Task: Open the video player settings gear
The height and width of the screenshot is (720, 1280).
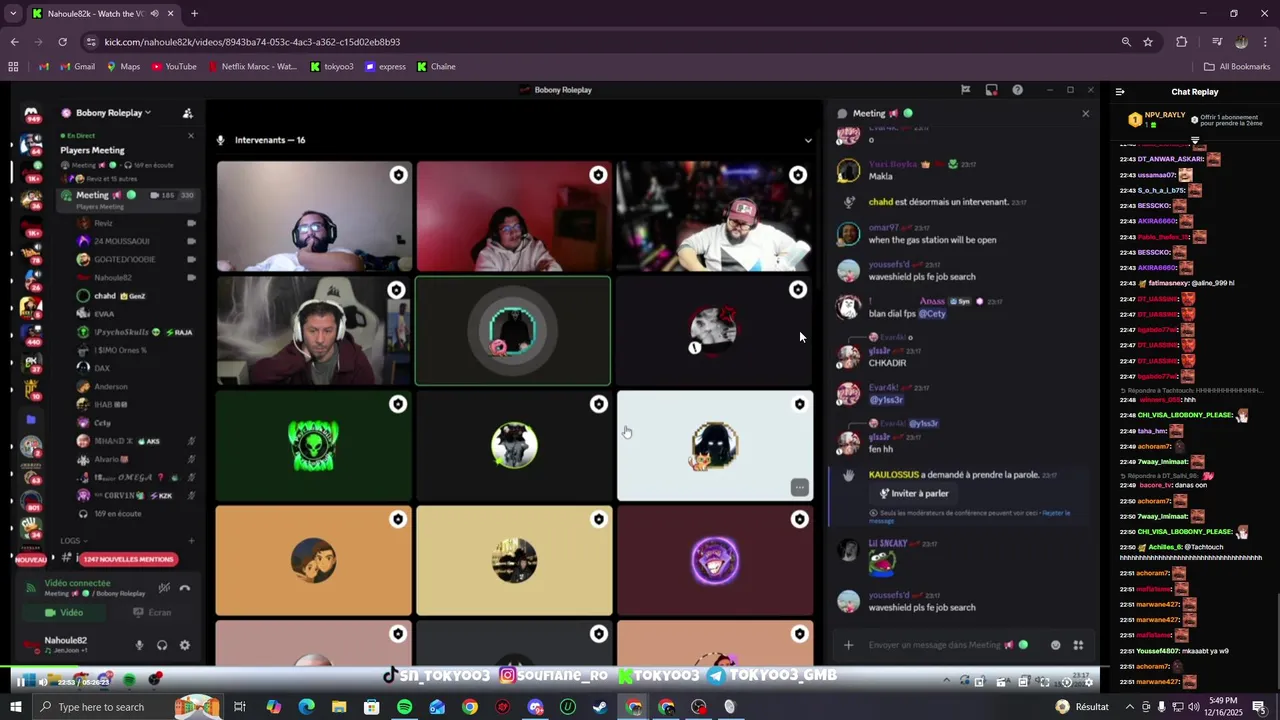Action: [1089, 682]
